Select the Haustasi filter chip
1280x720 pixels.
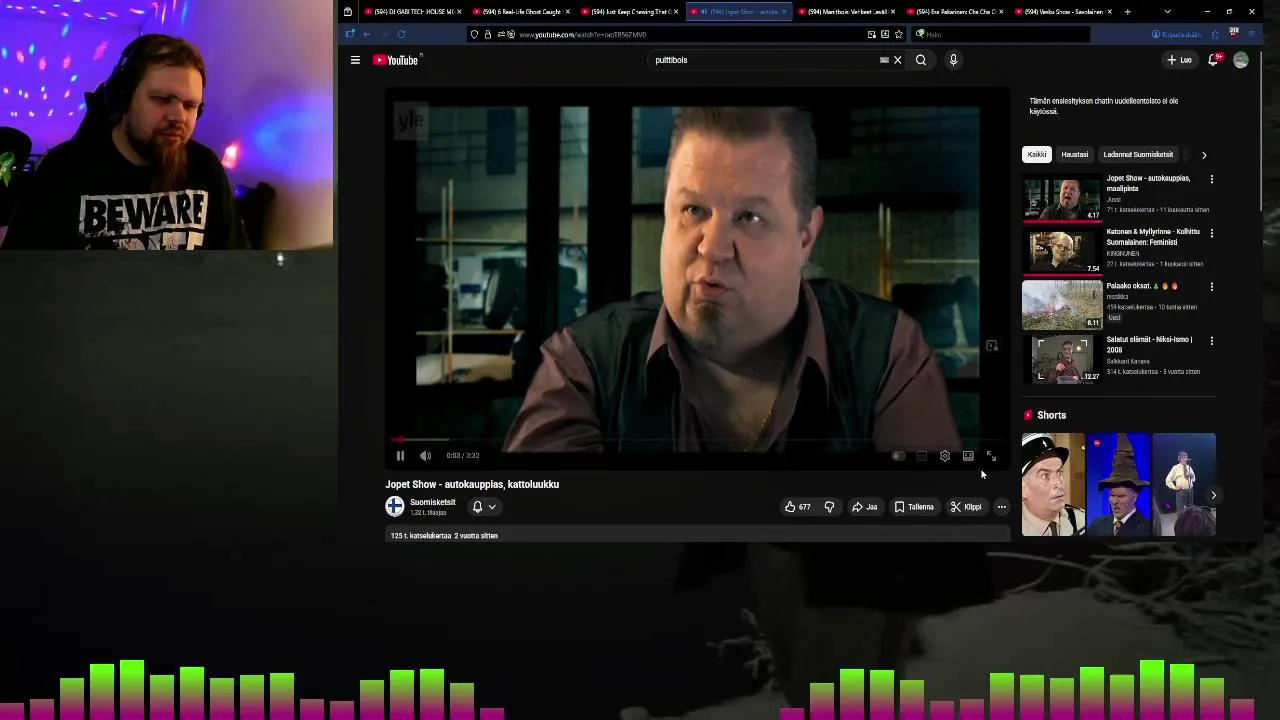[1075, 155]
